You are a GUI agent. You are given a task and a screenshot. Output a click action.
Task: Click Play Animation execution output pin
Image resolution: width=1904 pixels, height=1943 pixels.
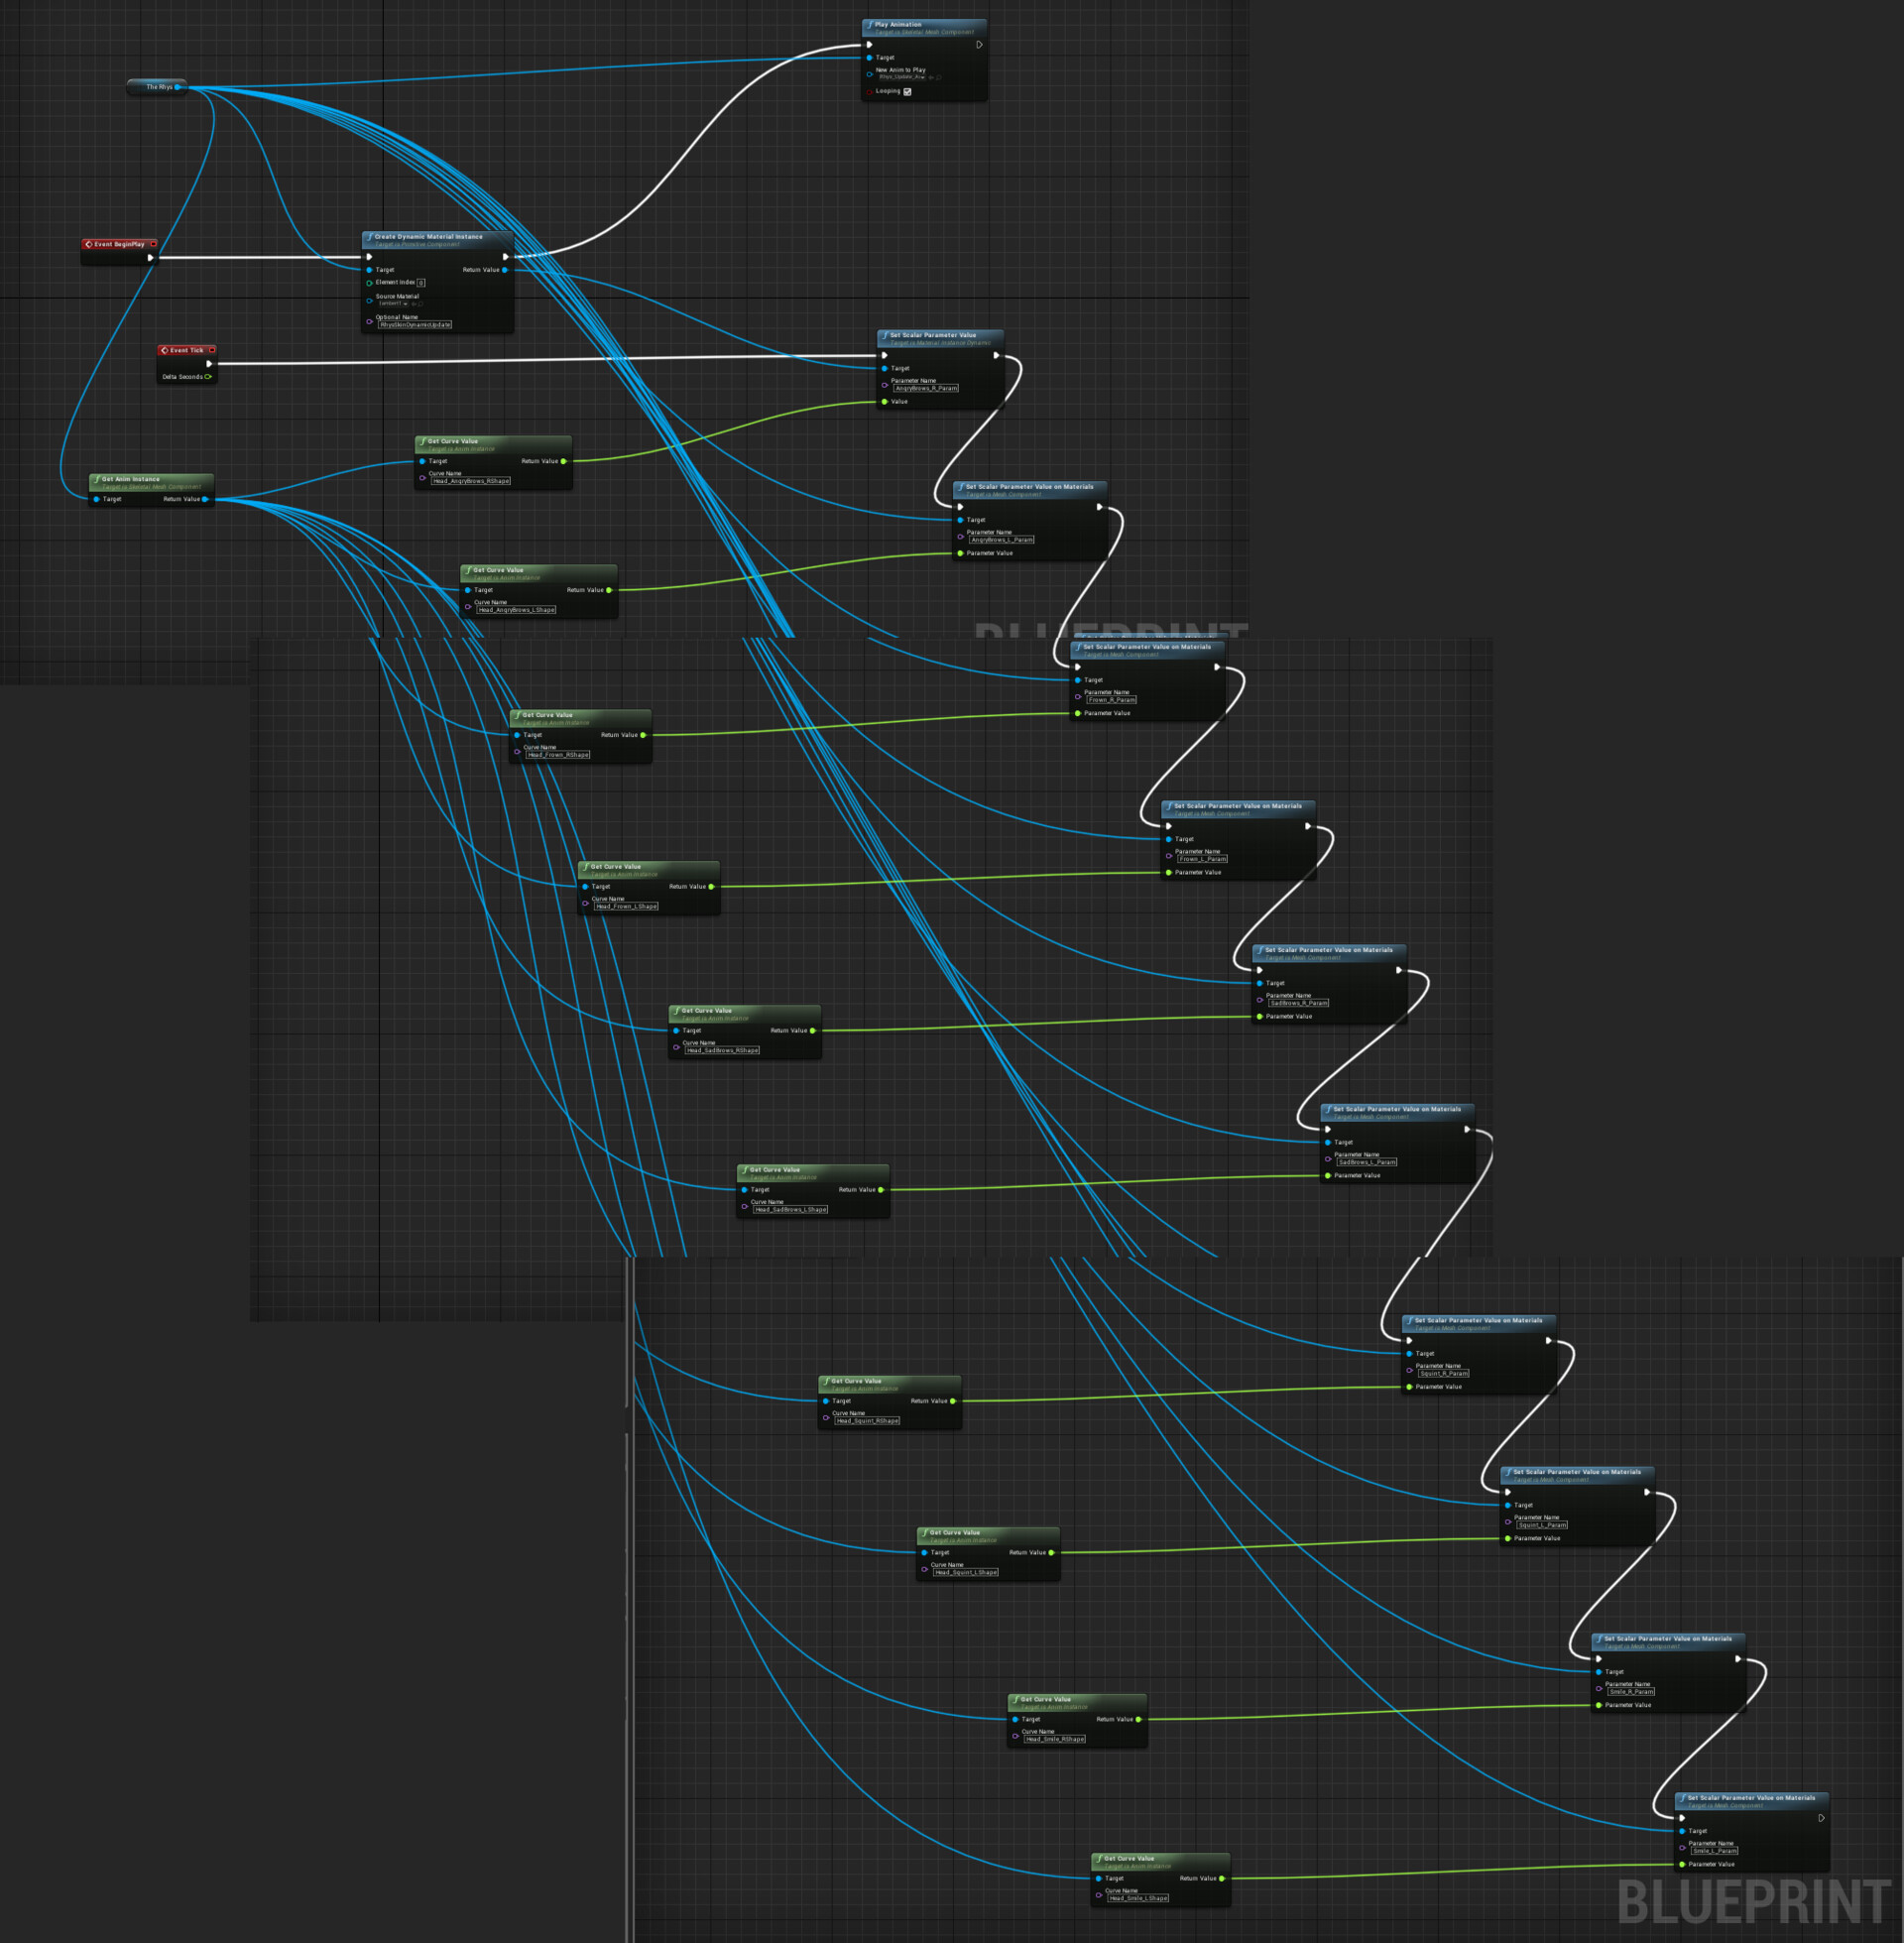click(979, 44)
